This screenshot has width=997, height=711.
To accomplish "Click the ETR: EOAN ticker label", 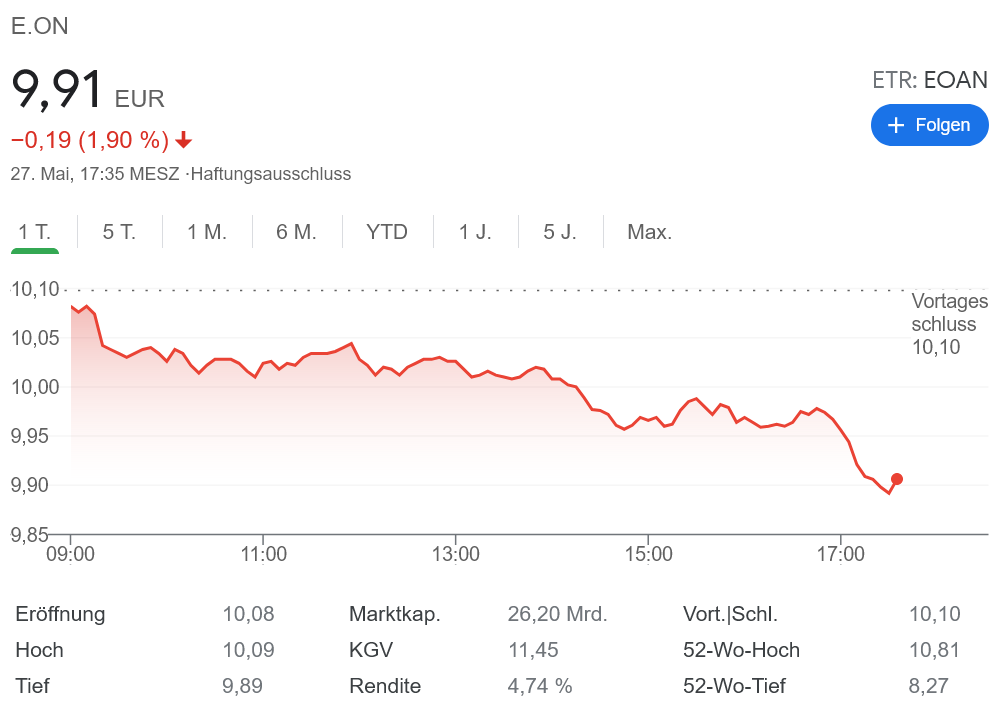I will [929, 81].
